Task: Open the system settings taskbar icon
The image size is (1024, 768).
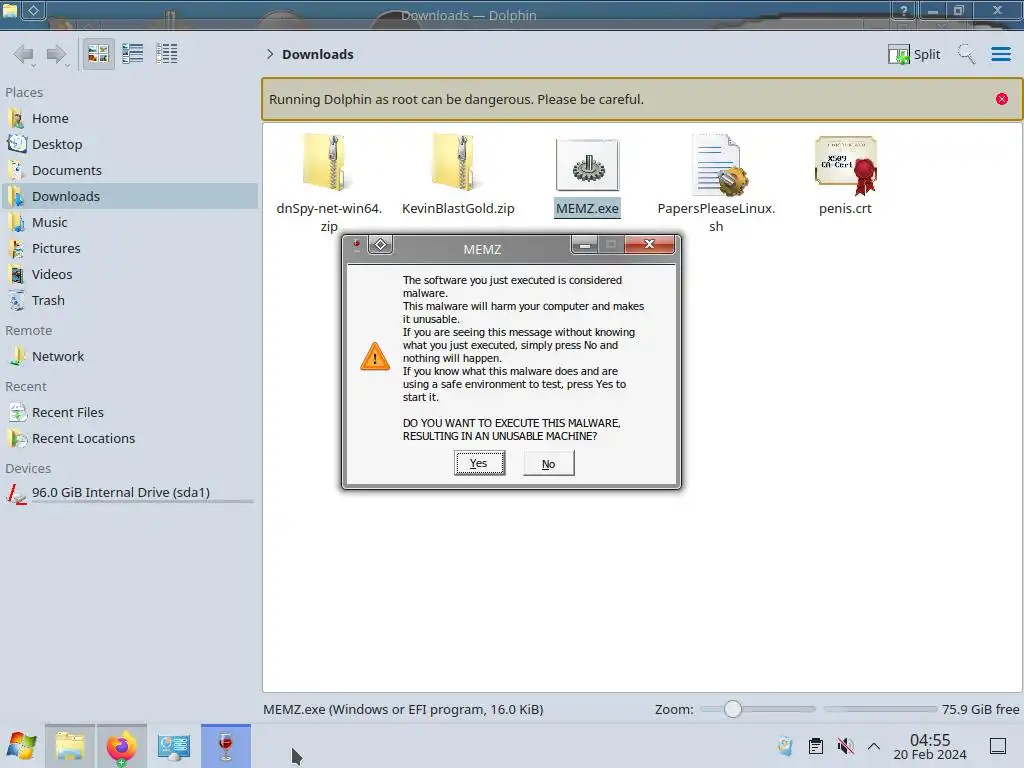Action: click(x=174, y=746)
